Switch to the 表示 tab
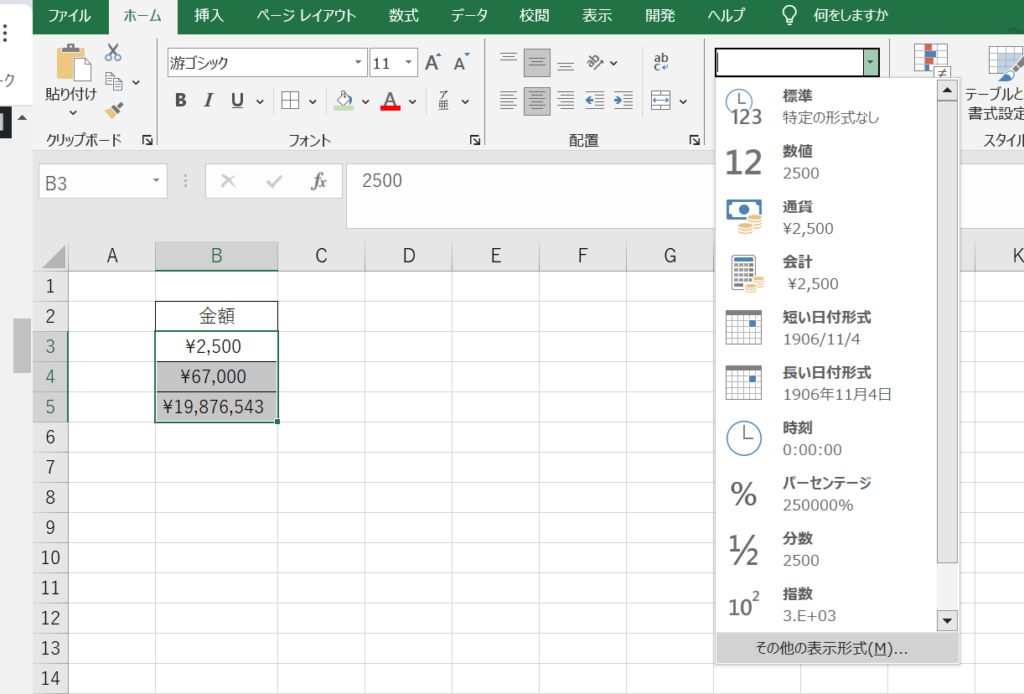The width and height of the screenshot is (1024, 694). [597, 16]
